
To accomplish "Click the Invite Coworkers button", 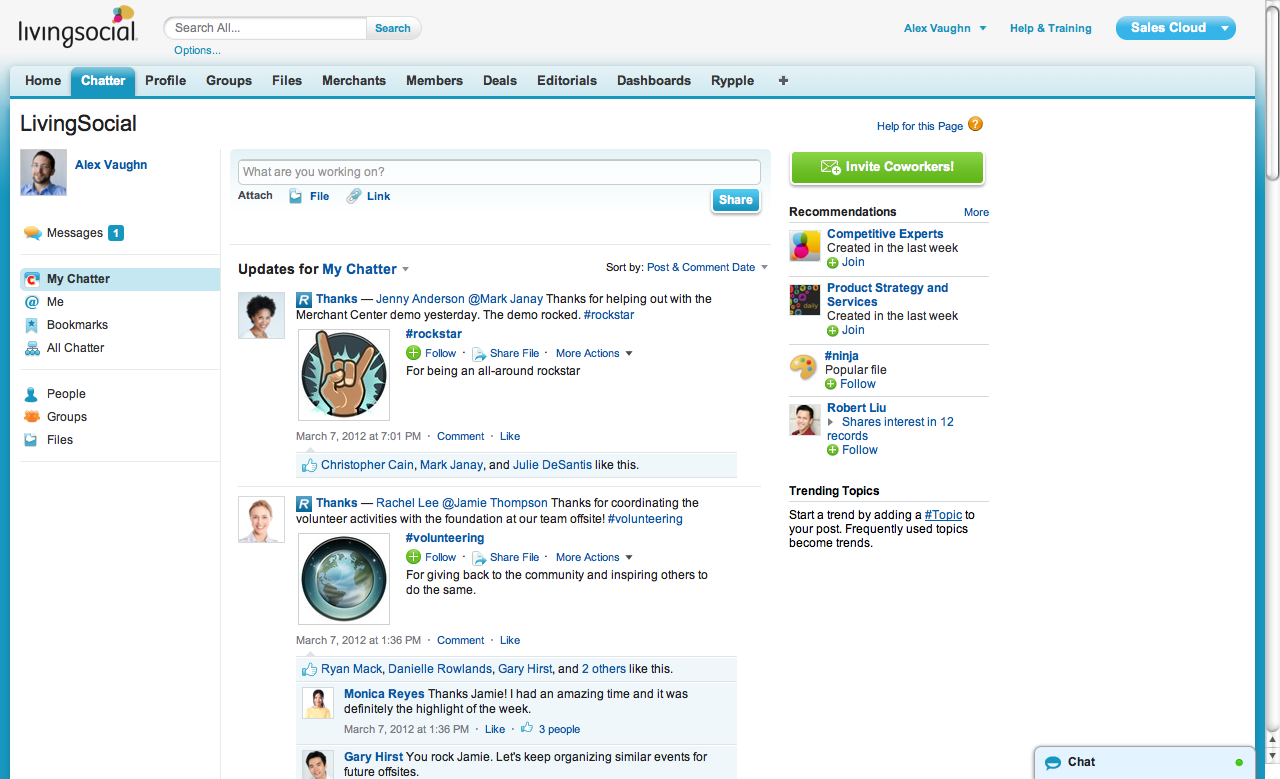I will click(887, 167).
